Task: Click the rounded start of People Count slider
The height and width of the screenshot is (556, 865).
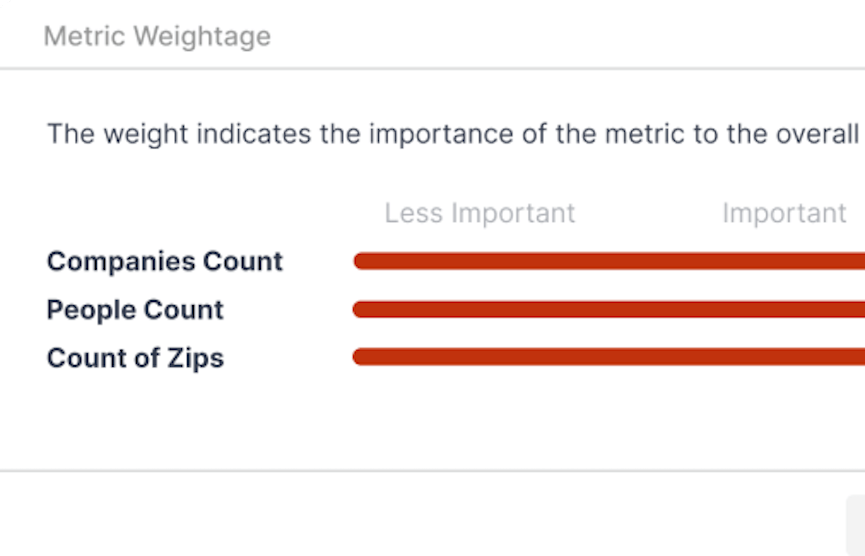Action: [x=361, y=309]
